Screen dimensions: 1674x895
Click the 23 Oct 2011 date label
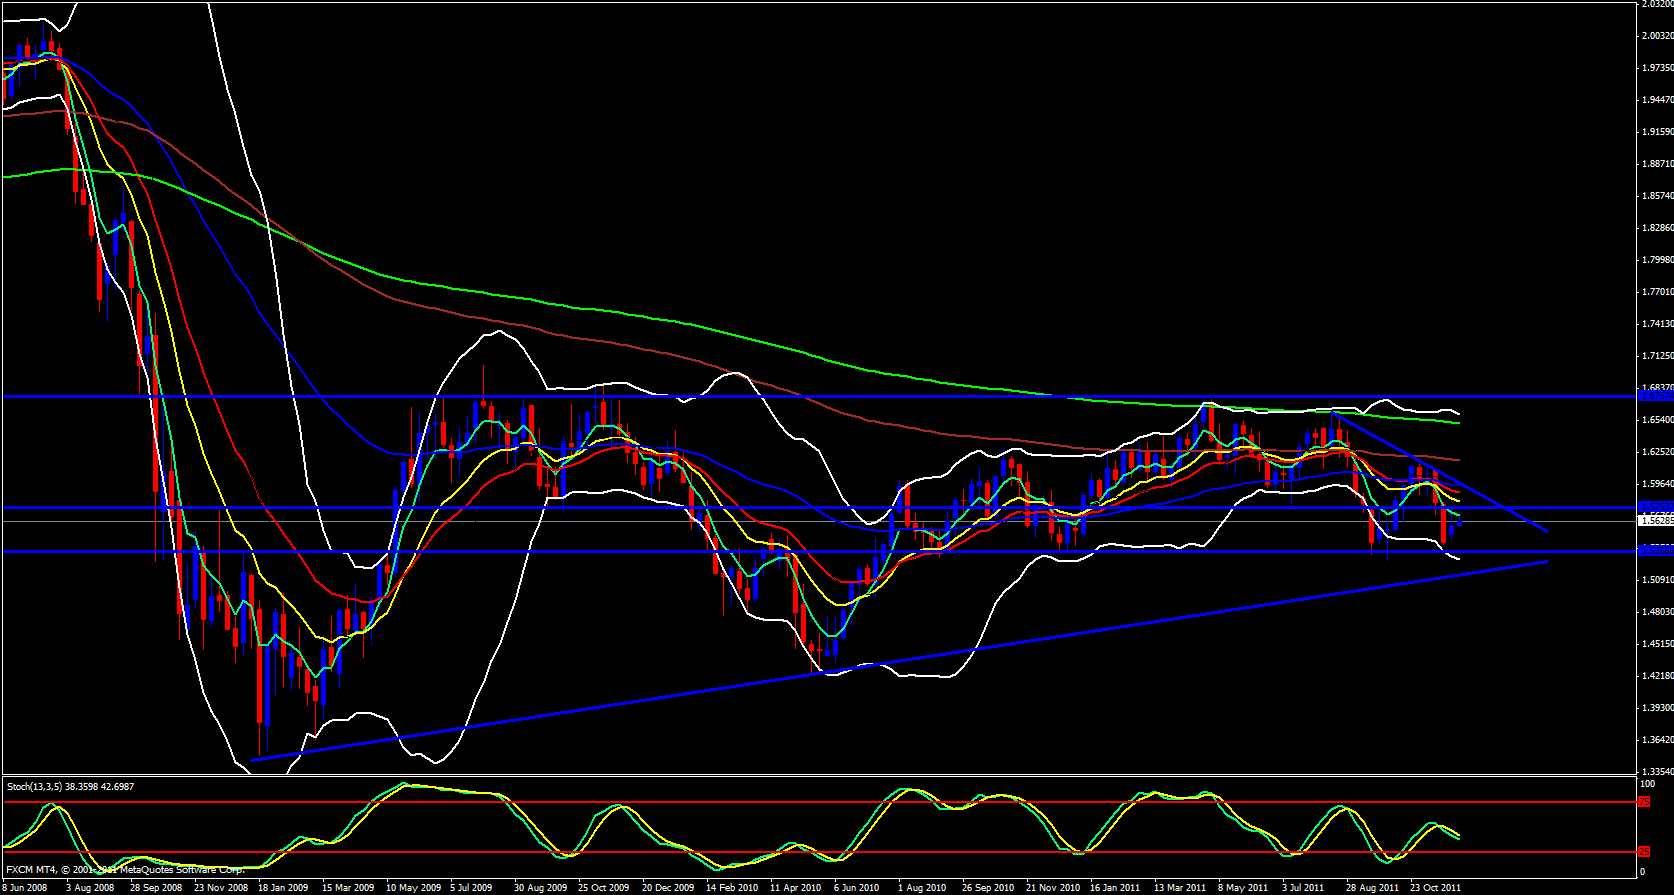[1436, 887]
